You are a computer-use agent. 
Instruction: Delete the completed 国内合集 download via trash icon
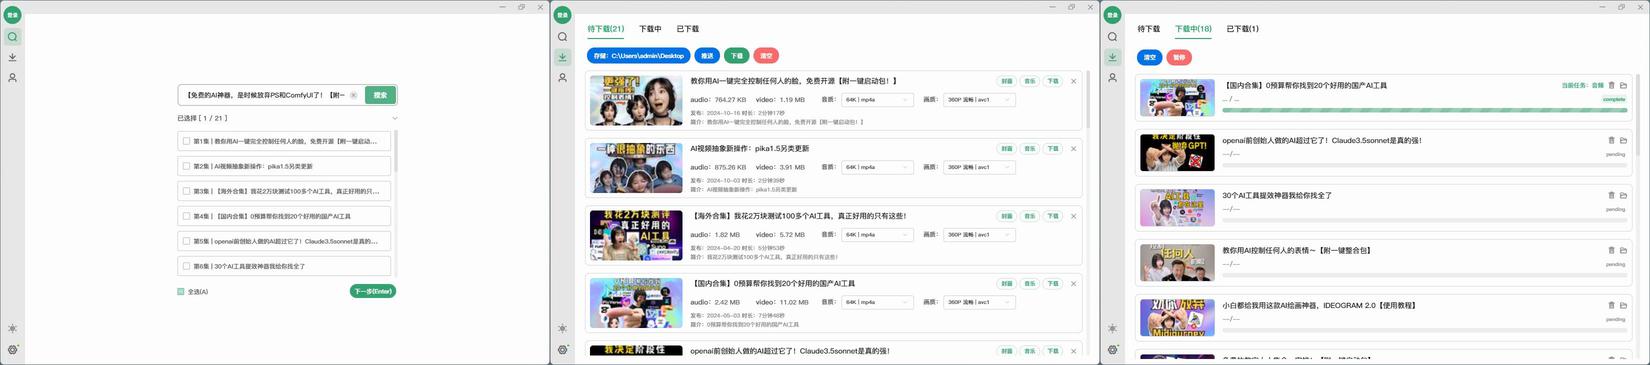tap(1611, 86)
